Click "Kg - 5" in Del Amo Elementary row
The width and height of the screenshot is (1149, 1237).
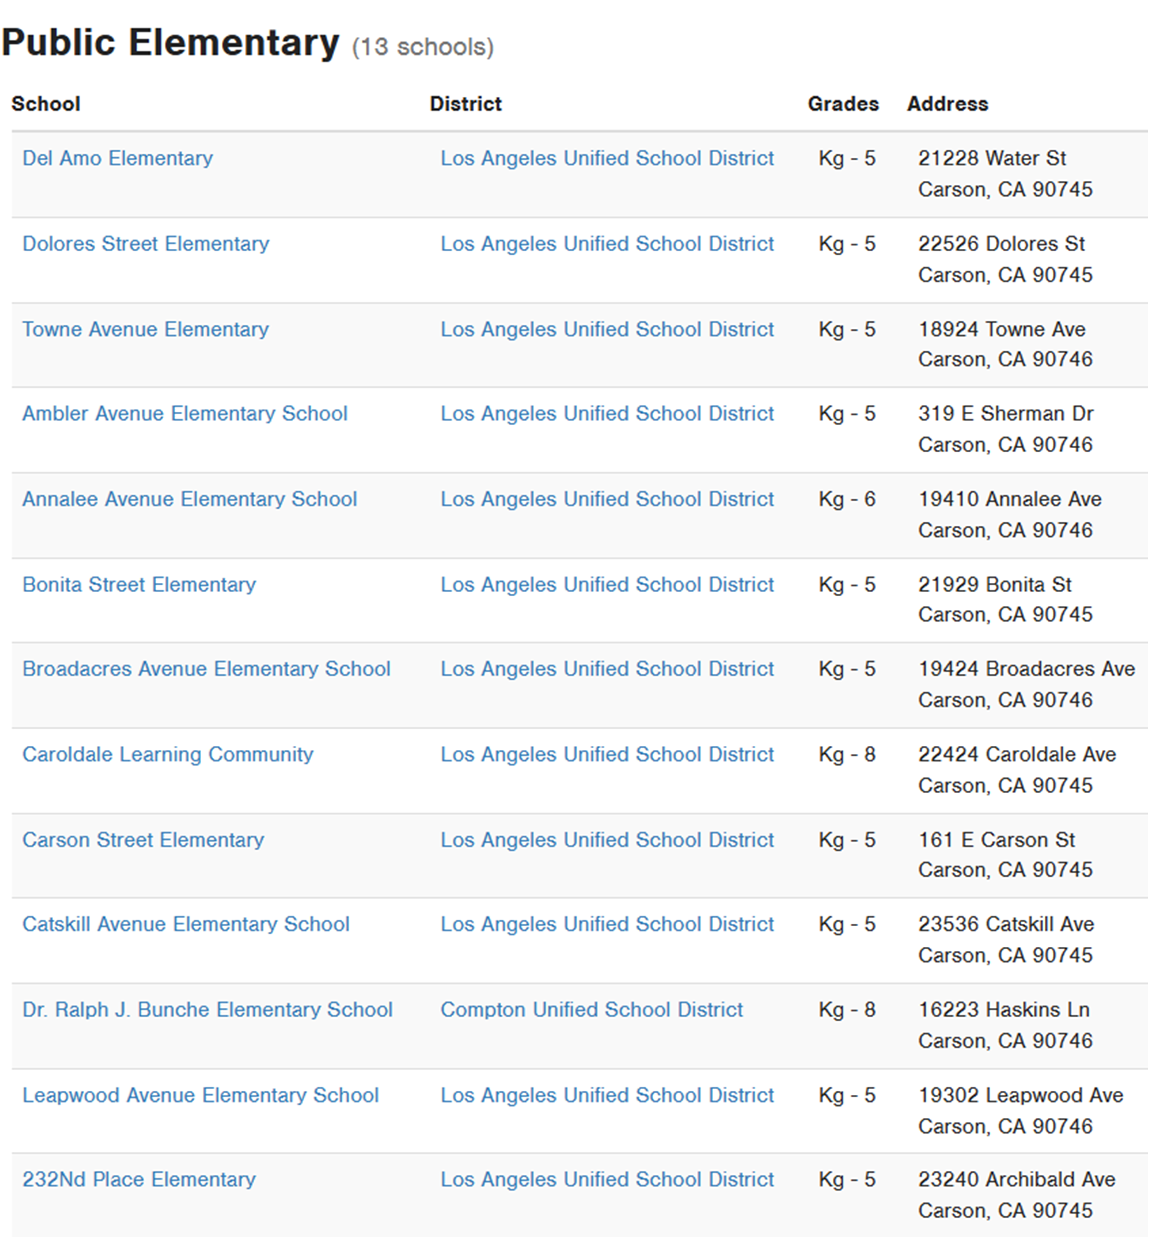click(x=847, y=158)
